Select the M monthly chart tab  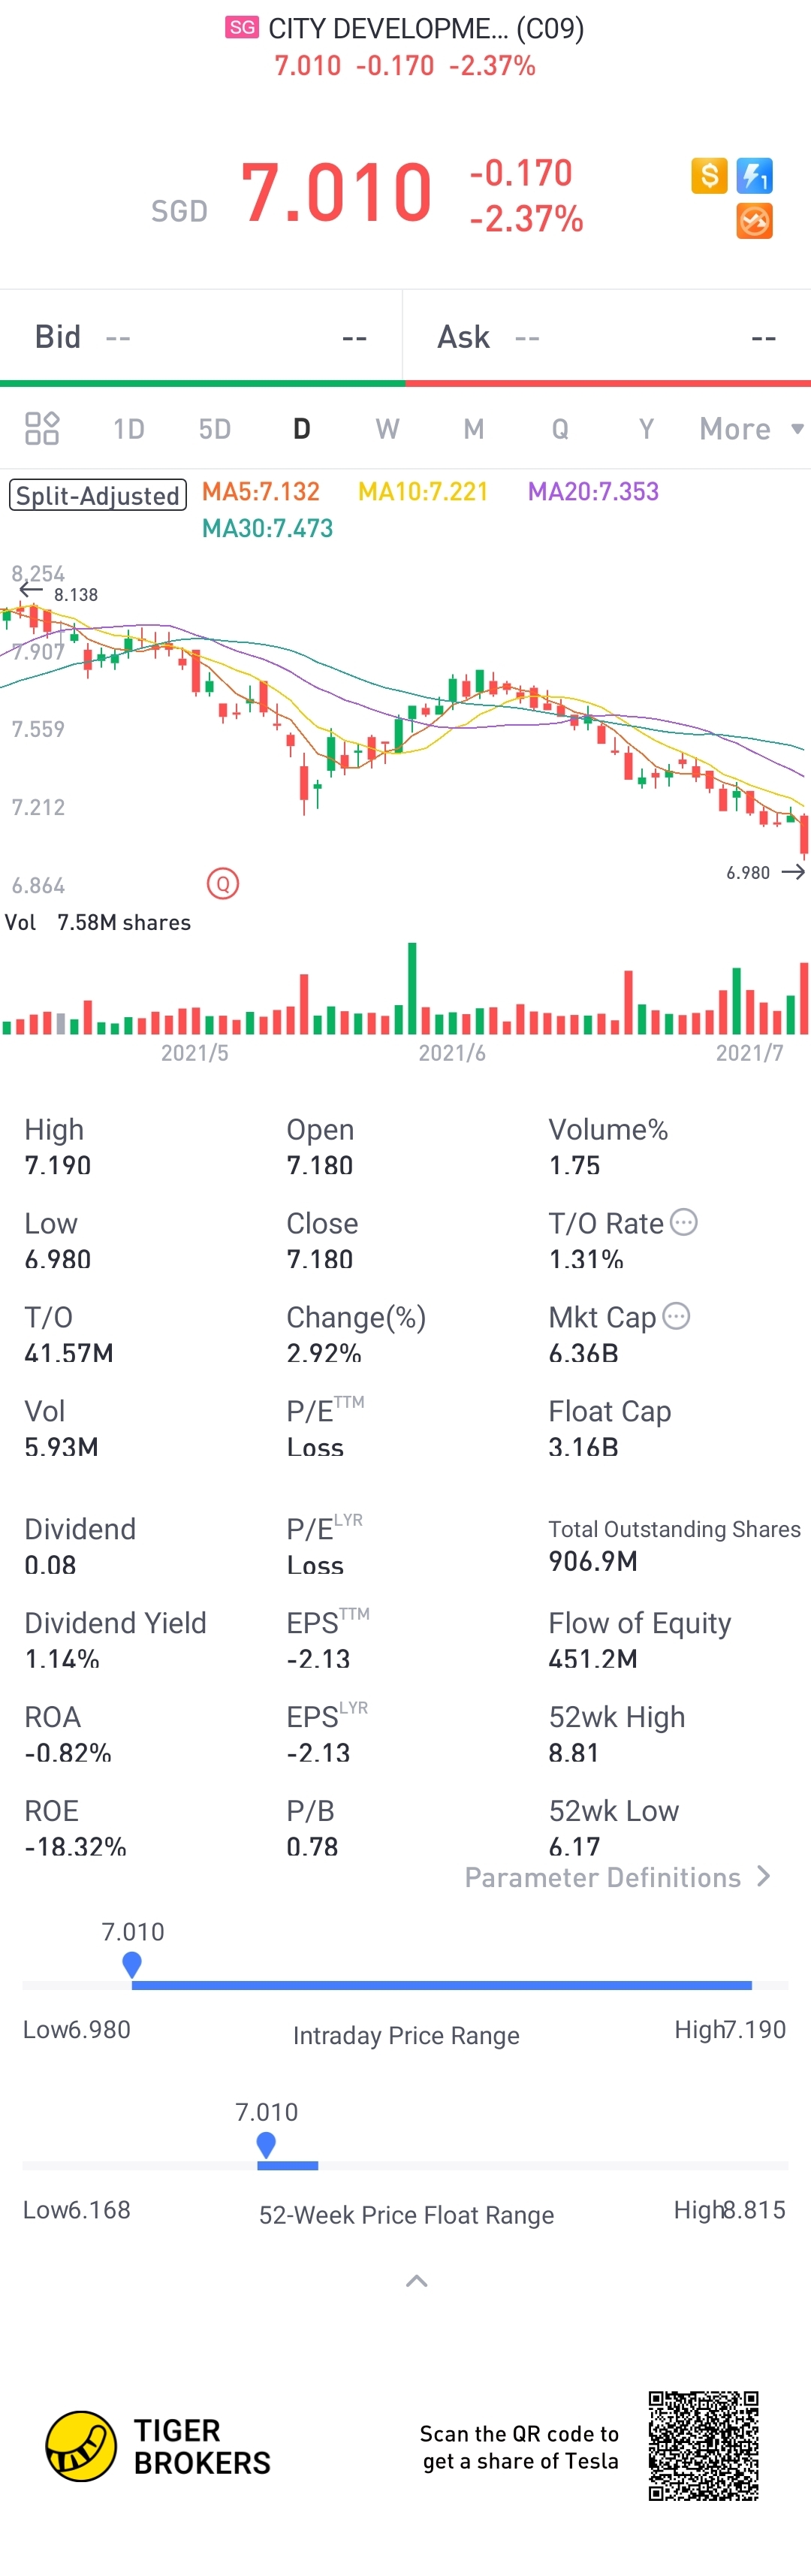(x=473, y=429)
